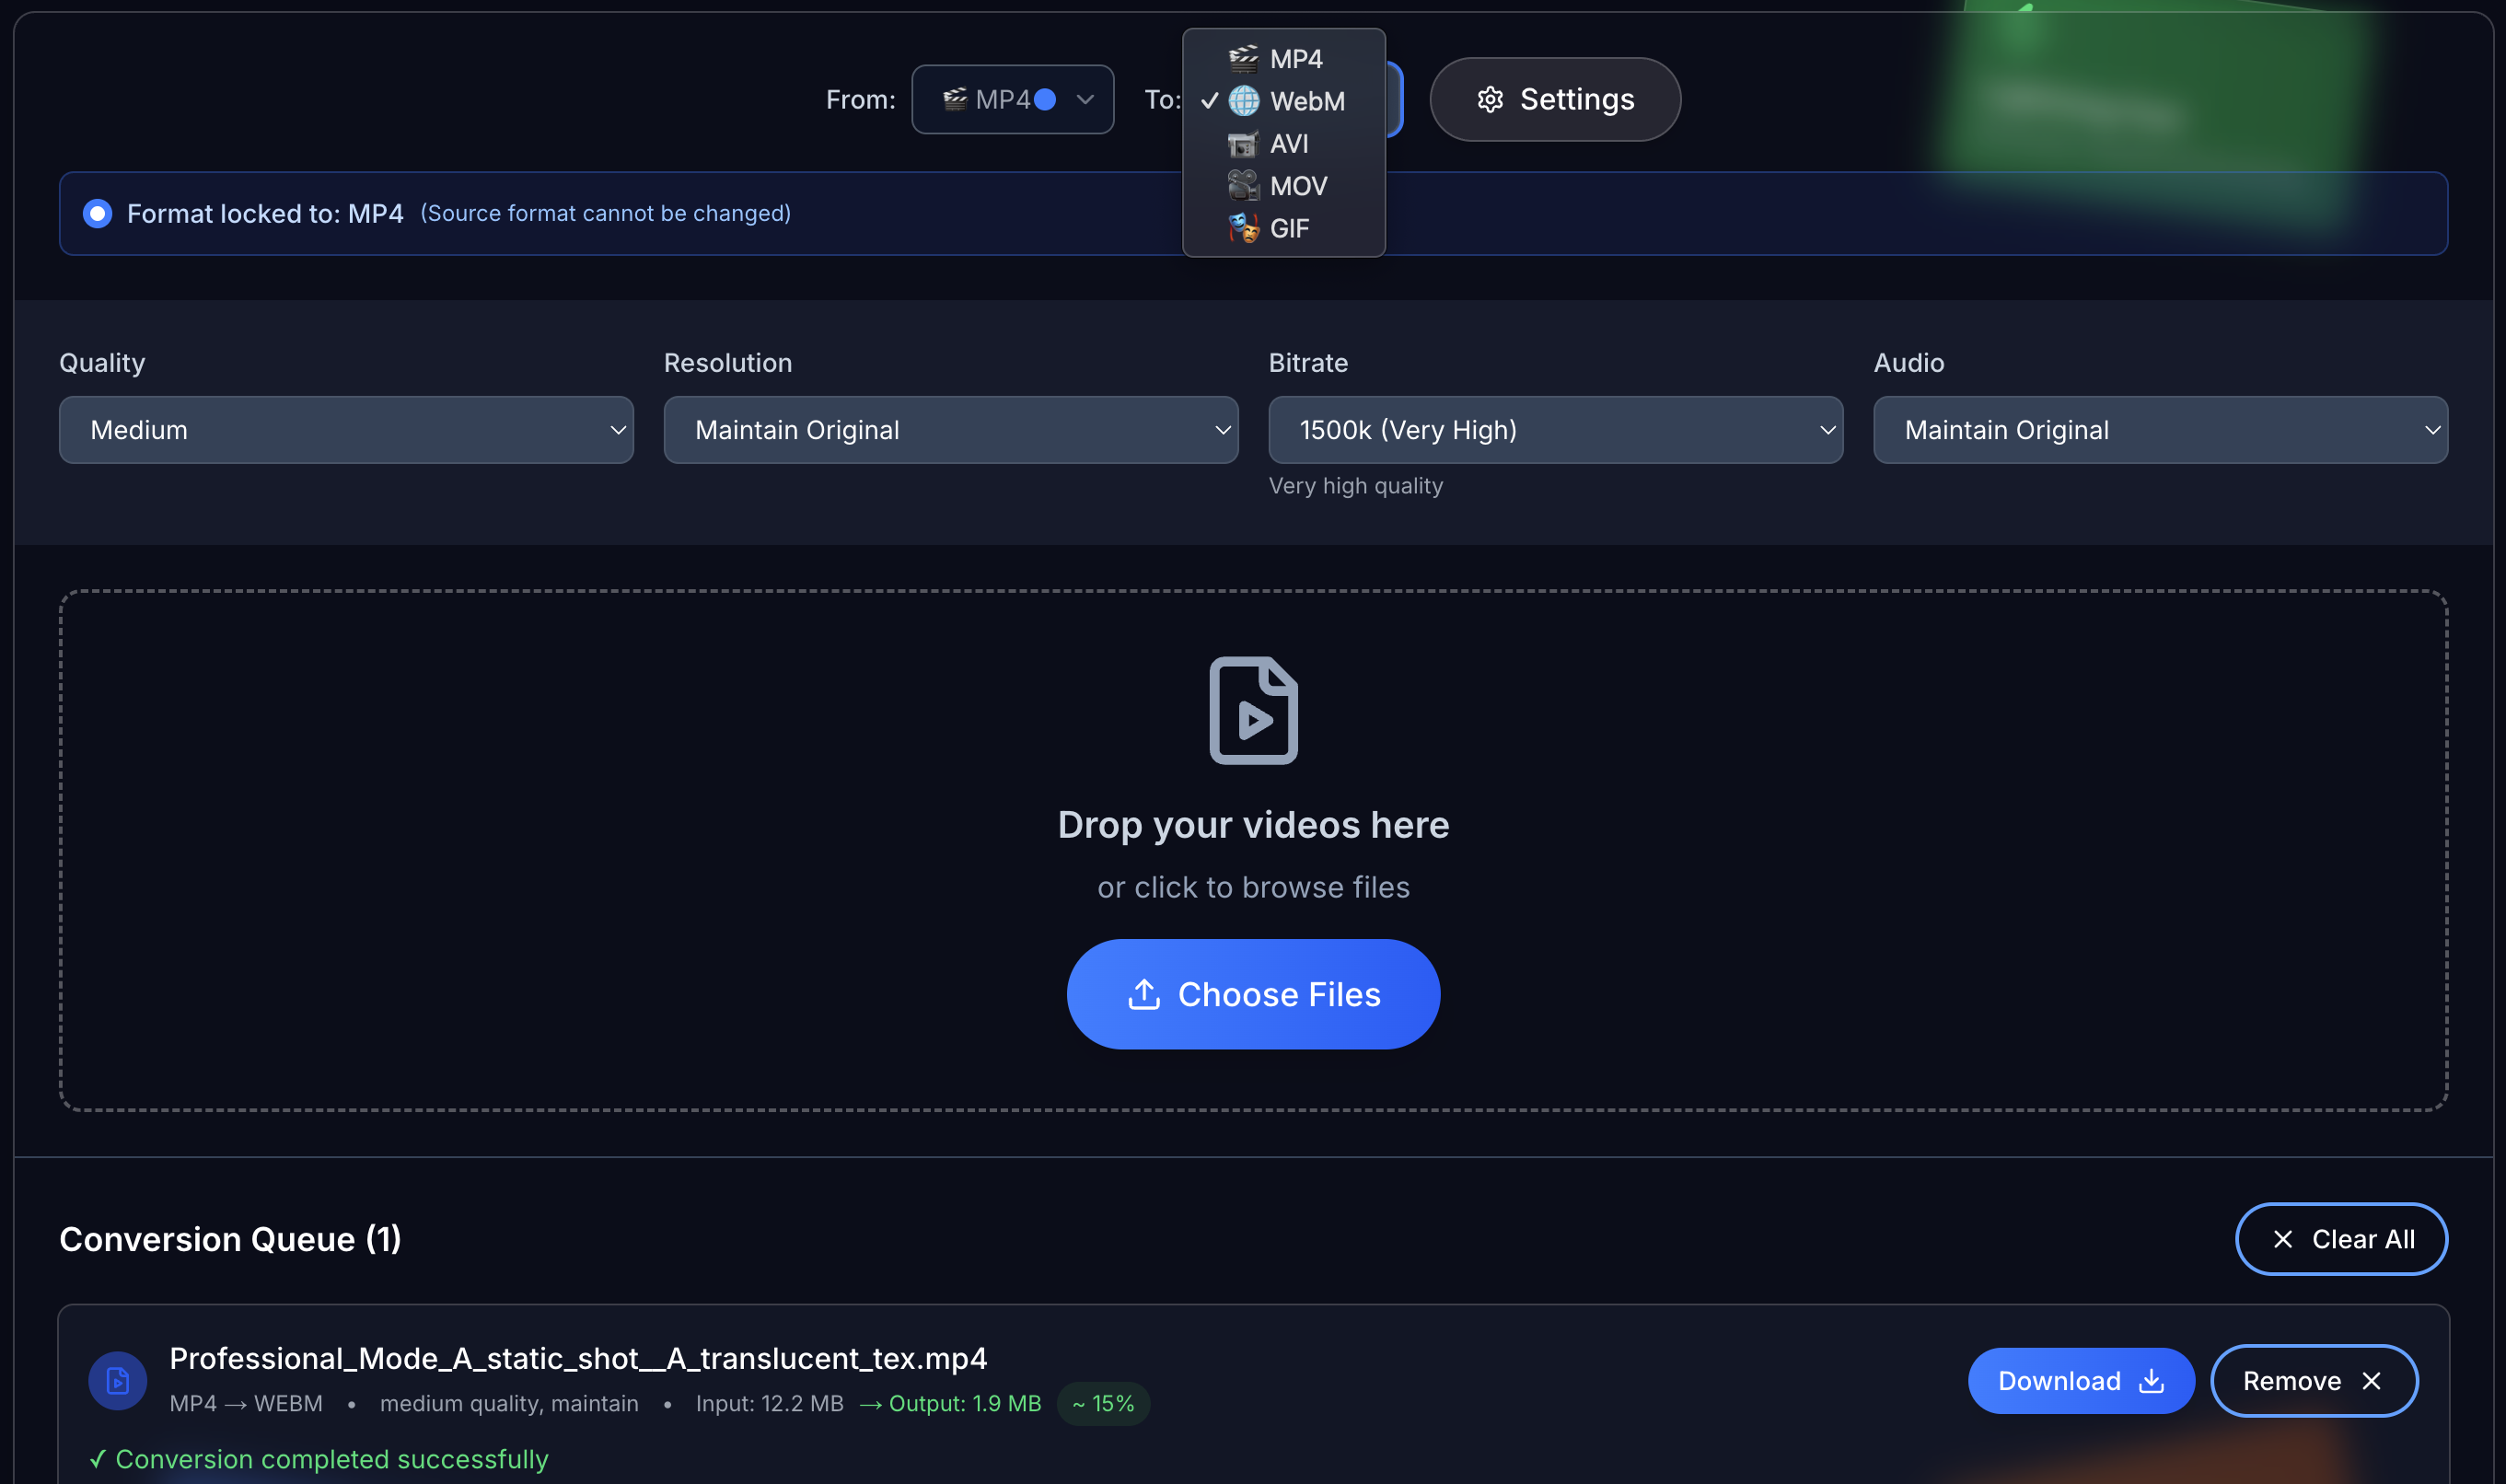Clear all items from the conversion queue
Viewport: 2506px width, 1484px height.
coord(2341,1239)
